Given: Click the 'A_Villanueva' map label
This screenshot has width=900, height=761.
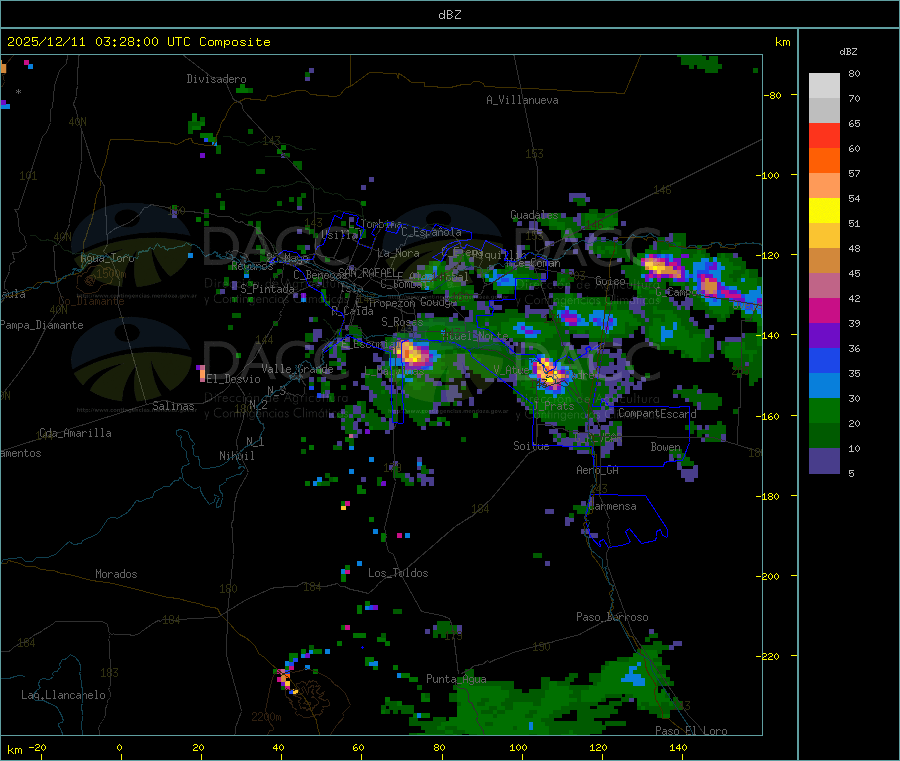Looking at the screenshot, I should (x=522, y=100).
